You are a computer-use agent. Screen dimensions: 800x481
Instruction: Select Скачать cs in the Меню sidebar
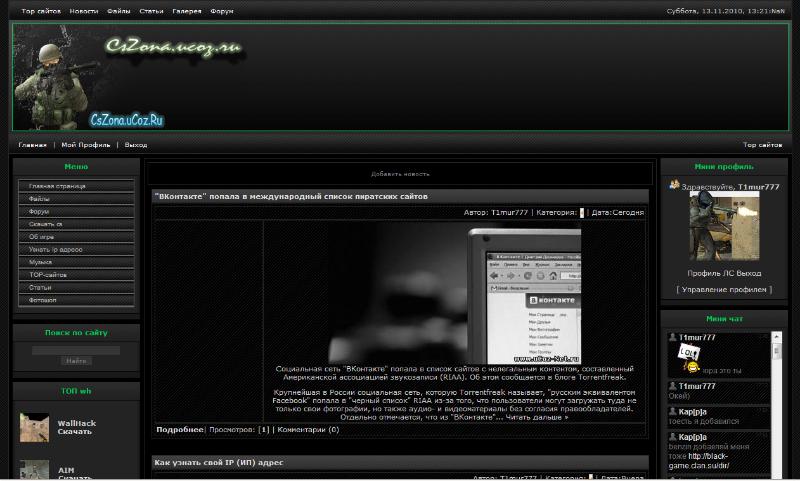77,224
